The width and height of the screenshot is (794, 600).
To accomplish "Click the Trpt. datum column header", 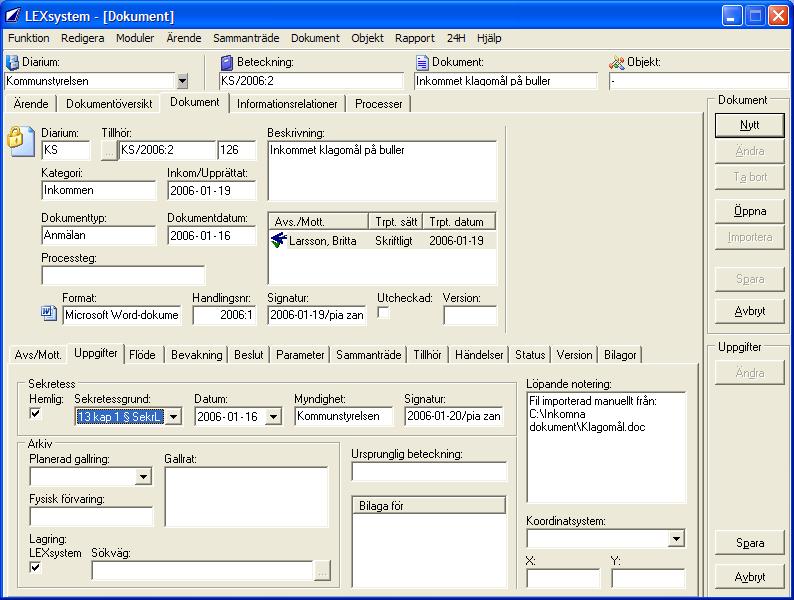I will pyautogui.click(x=459, y=222).
